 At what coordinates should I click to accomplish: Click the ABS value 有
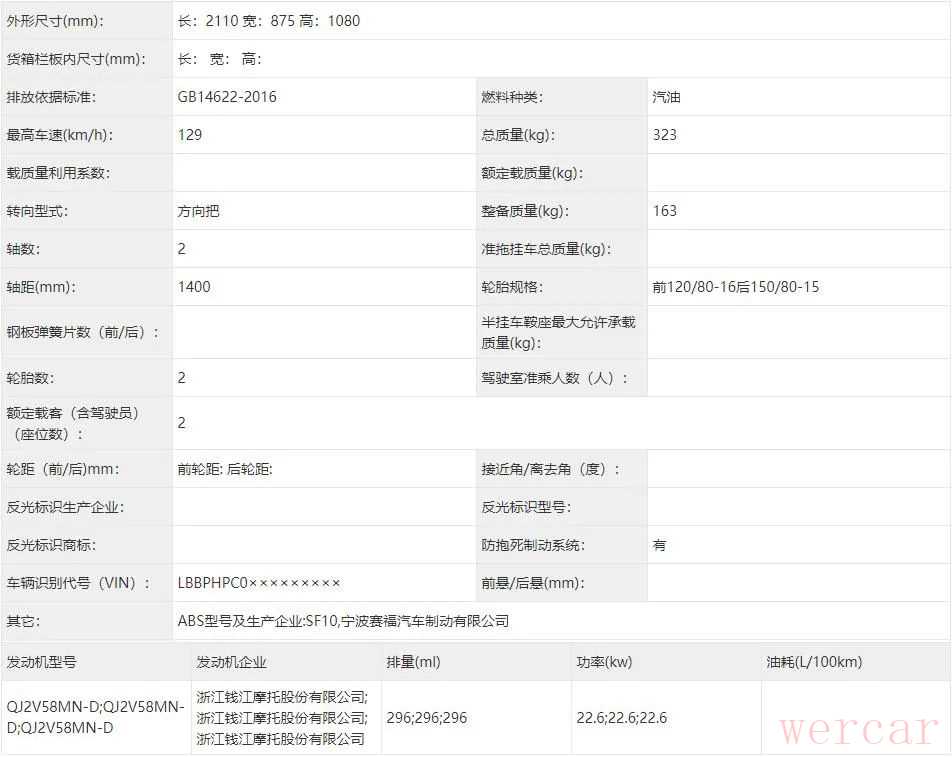[x=659, y=545]
